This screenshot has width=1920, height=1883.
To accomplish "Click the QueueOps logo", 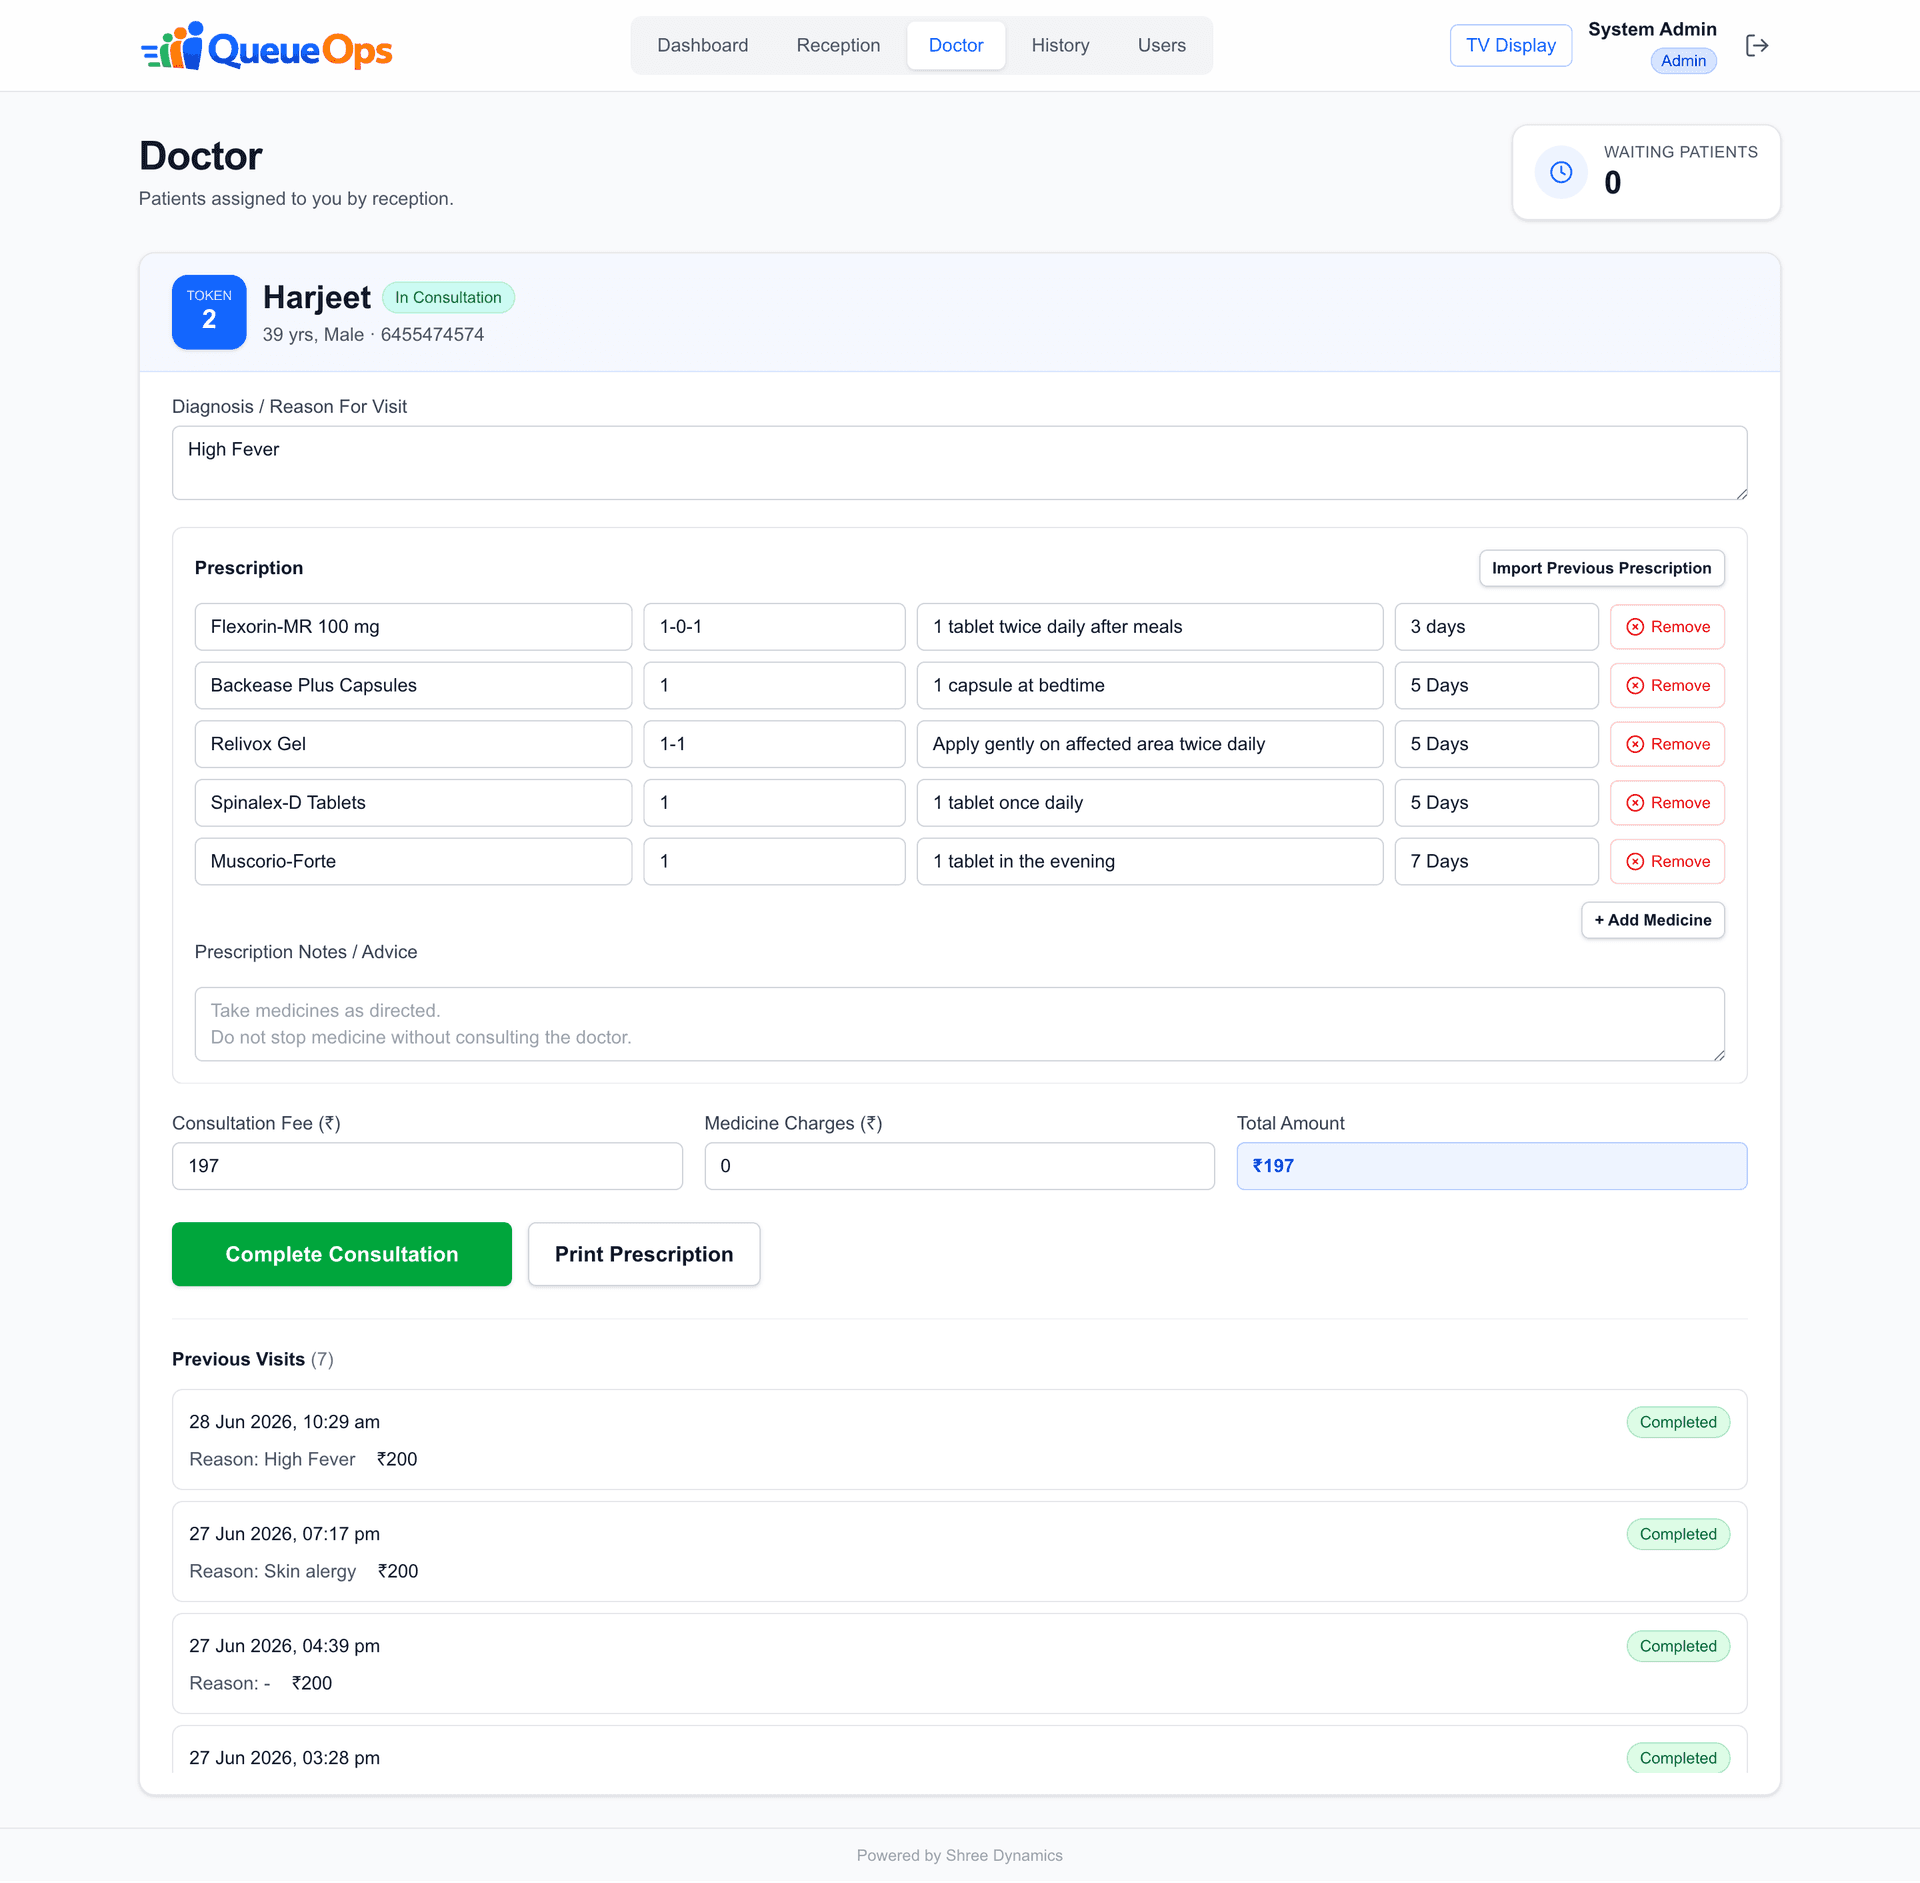I will [x=266, y=47].
